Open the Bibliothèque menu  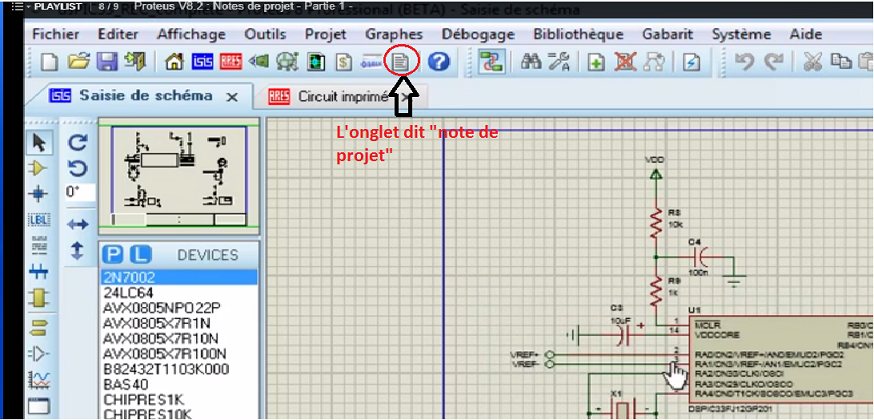579,35
